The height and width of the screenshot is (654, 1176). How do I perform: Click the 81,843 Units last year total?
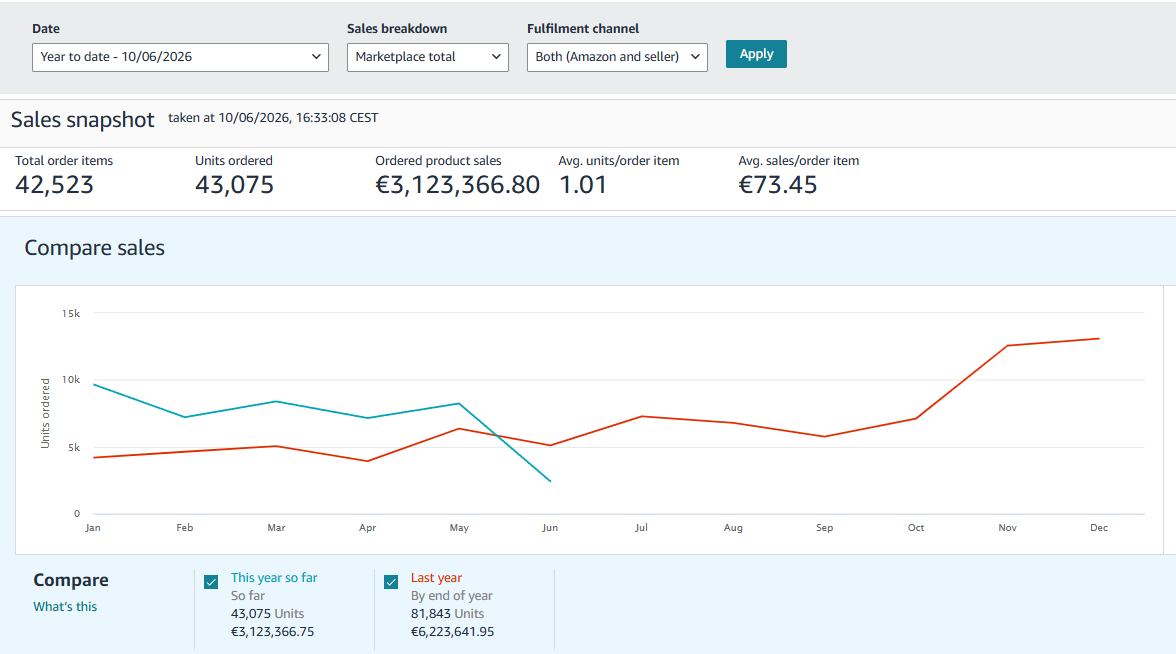(x=447, y=614)
